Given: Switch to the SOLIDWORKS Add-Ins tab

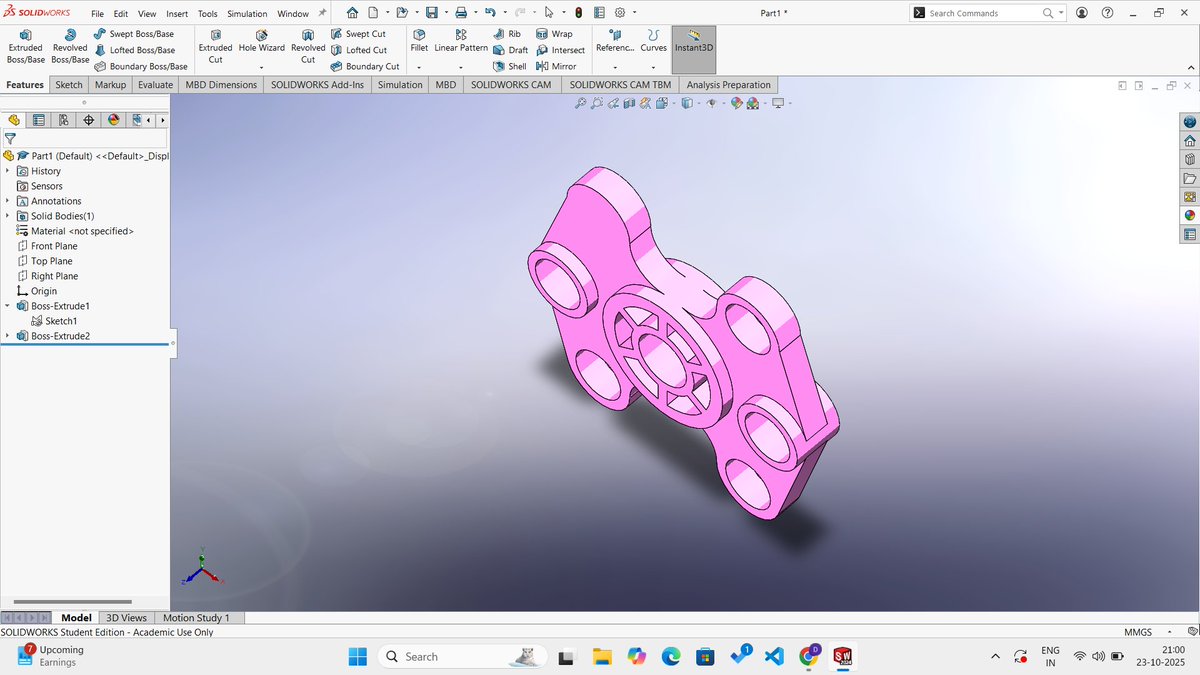Looking at the screenshot, I should pyautogui.click(x=317, y=85).
